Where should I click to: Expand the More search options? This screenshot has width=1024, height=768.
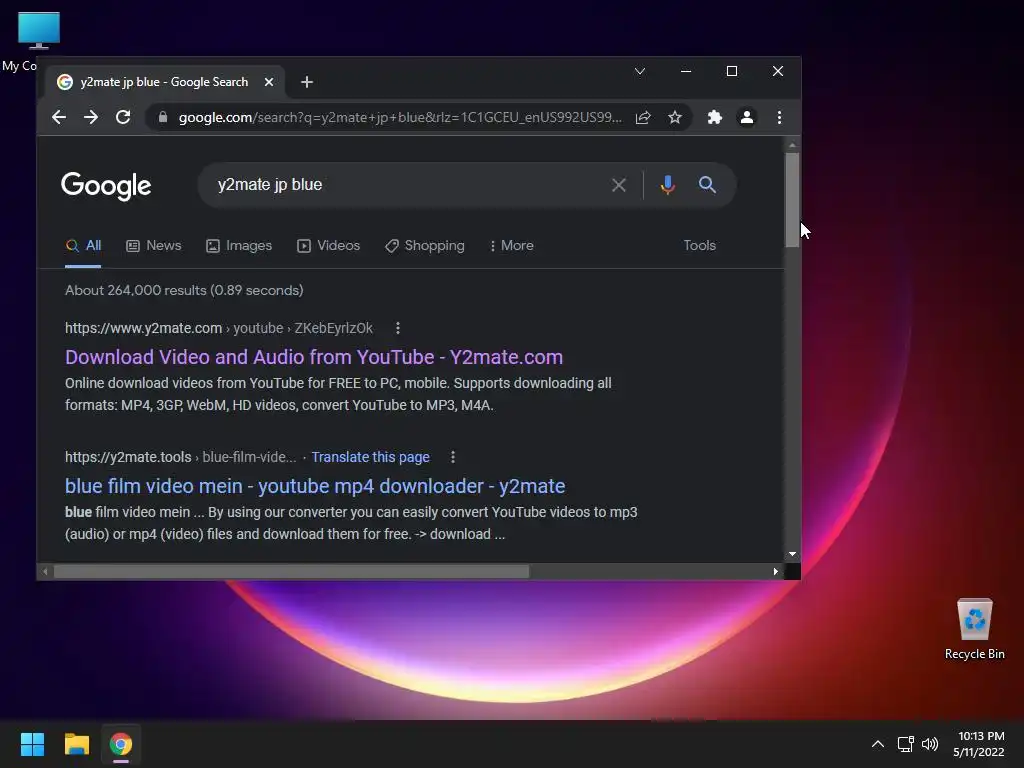511,246
